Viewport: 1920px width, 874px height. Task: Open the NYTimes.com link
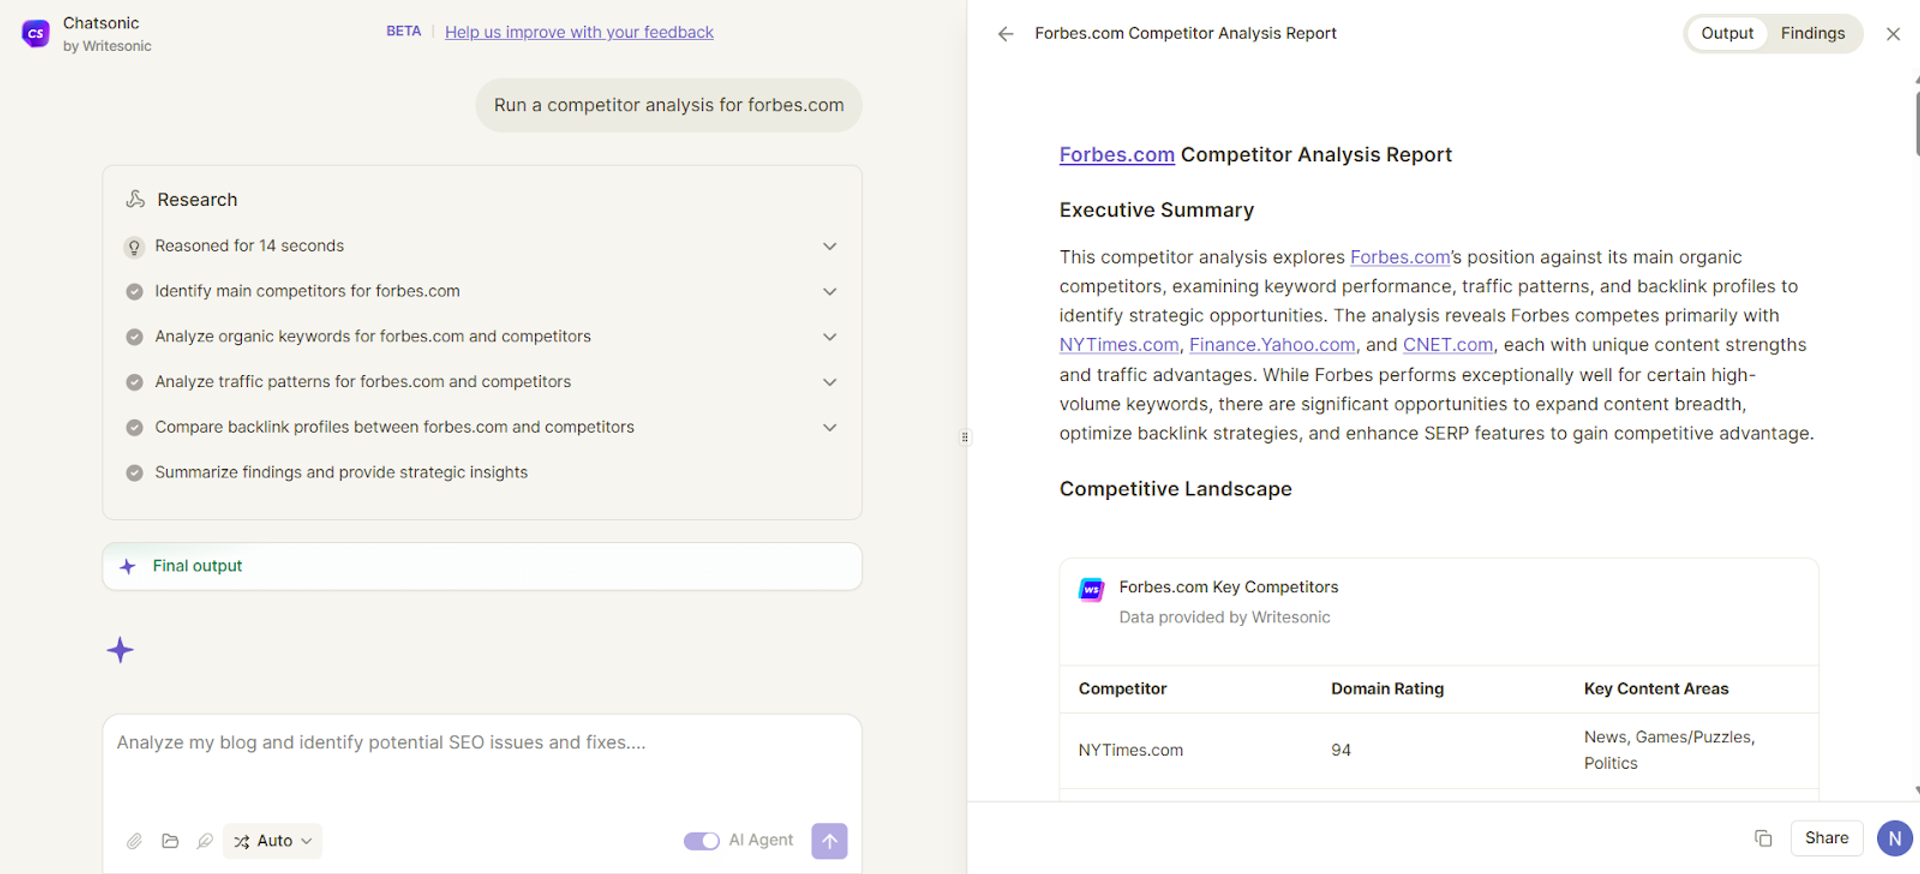(1118, 345)
